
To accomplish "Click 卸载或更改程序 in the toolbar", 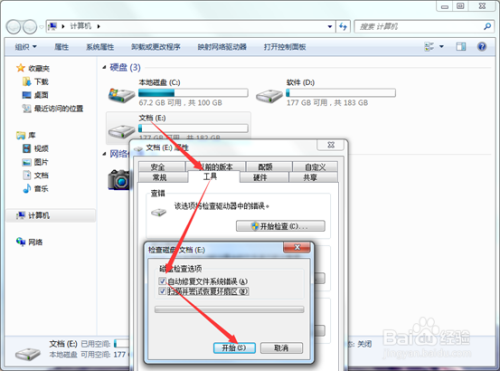I will [x=156, y=47].
